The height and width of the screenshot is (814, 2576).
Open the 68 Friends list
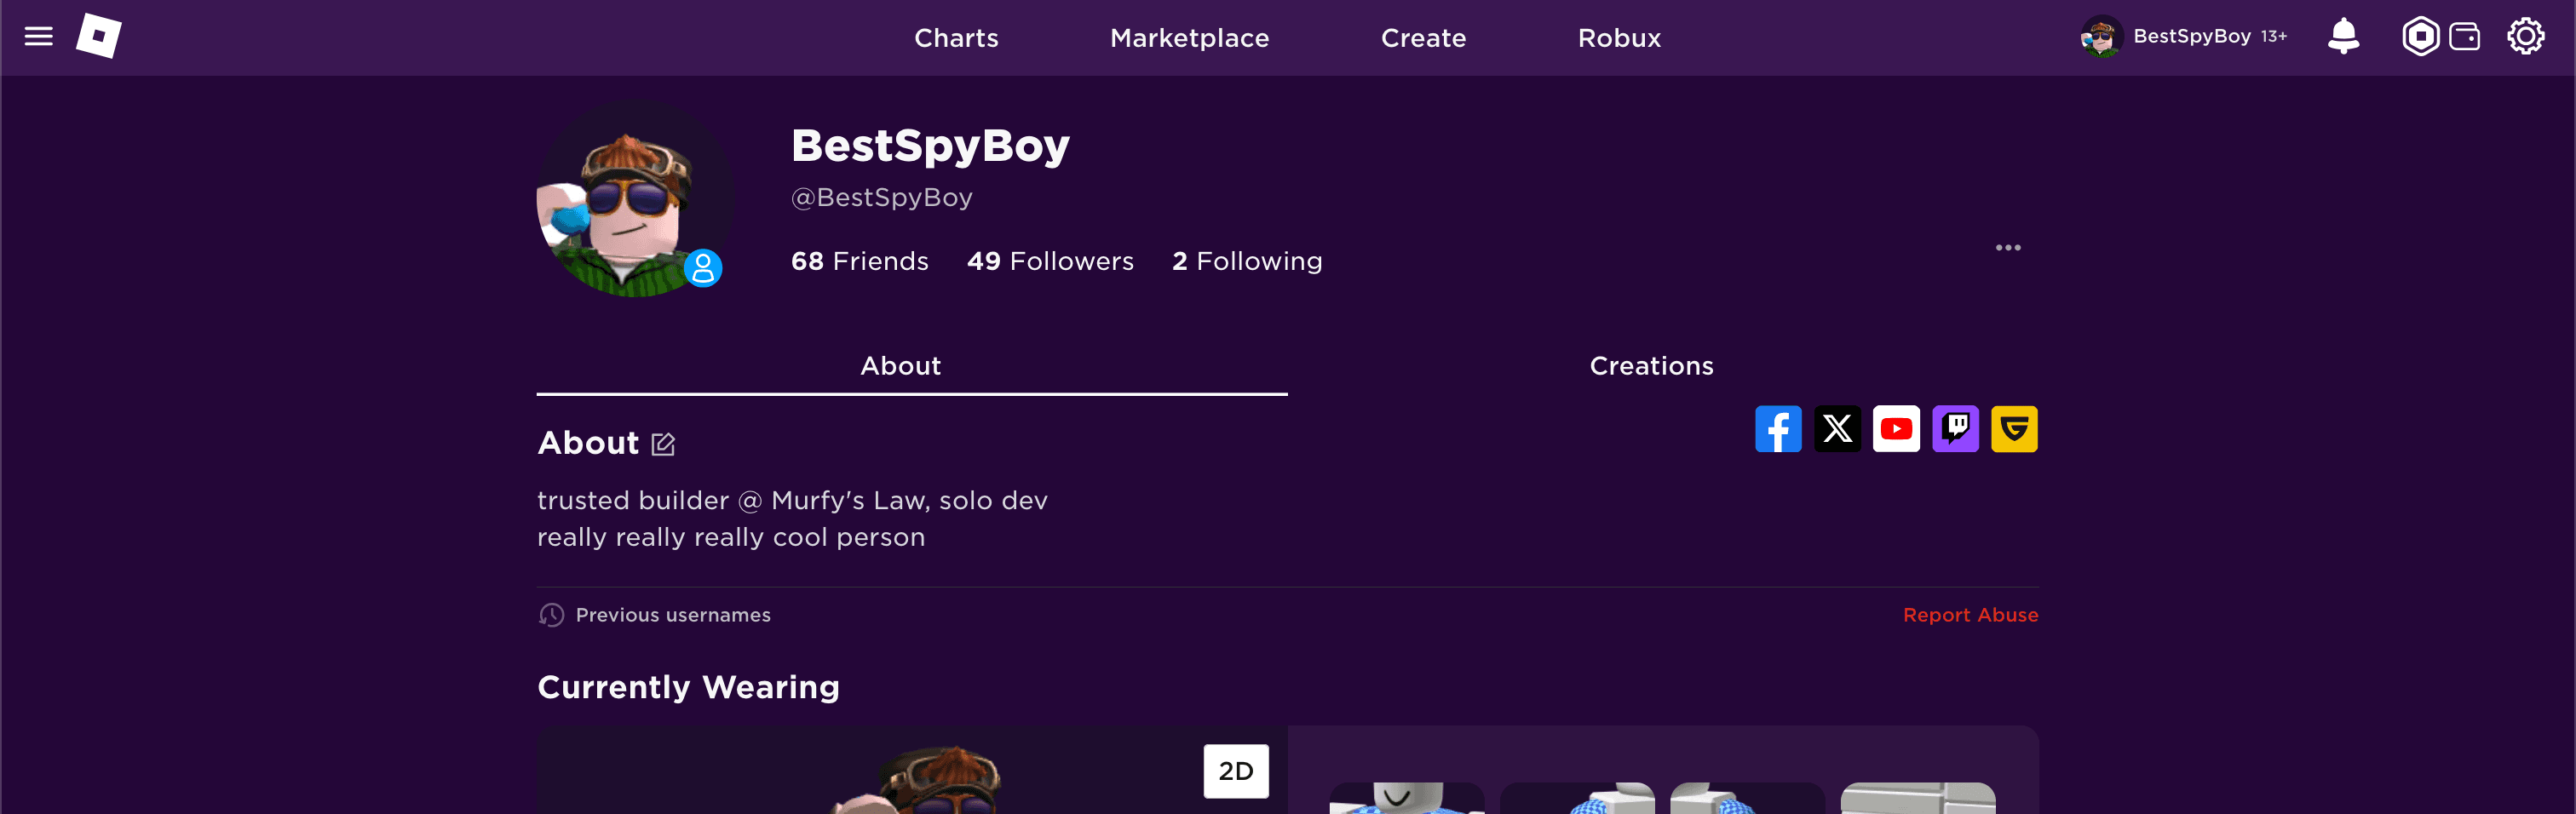[859, 261]
